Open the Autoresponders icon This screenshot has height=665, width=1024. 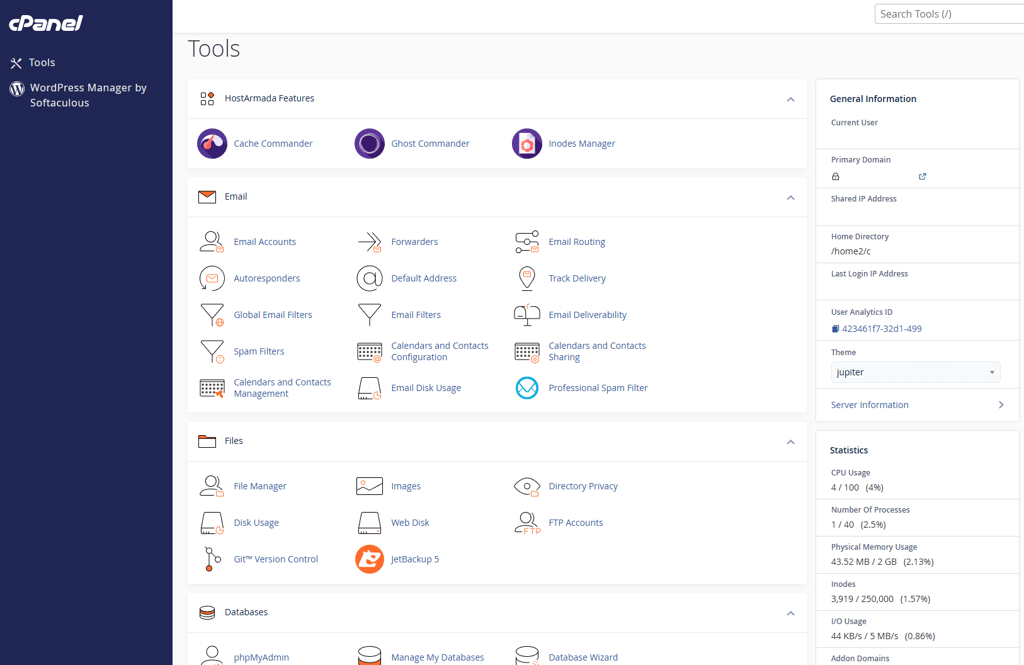(x=212, y=278)
